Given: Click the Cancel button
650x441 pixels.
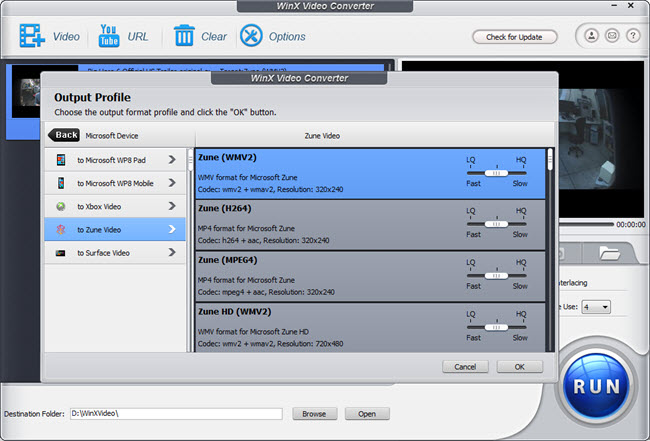Looking at the screenshot, I should (465, 367).
